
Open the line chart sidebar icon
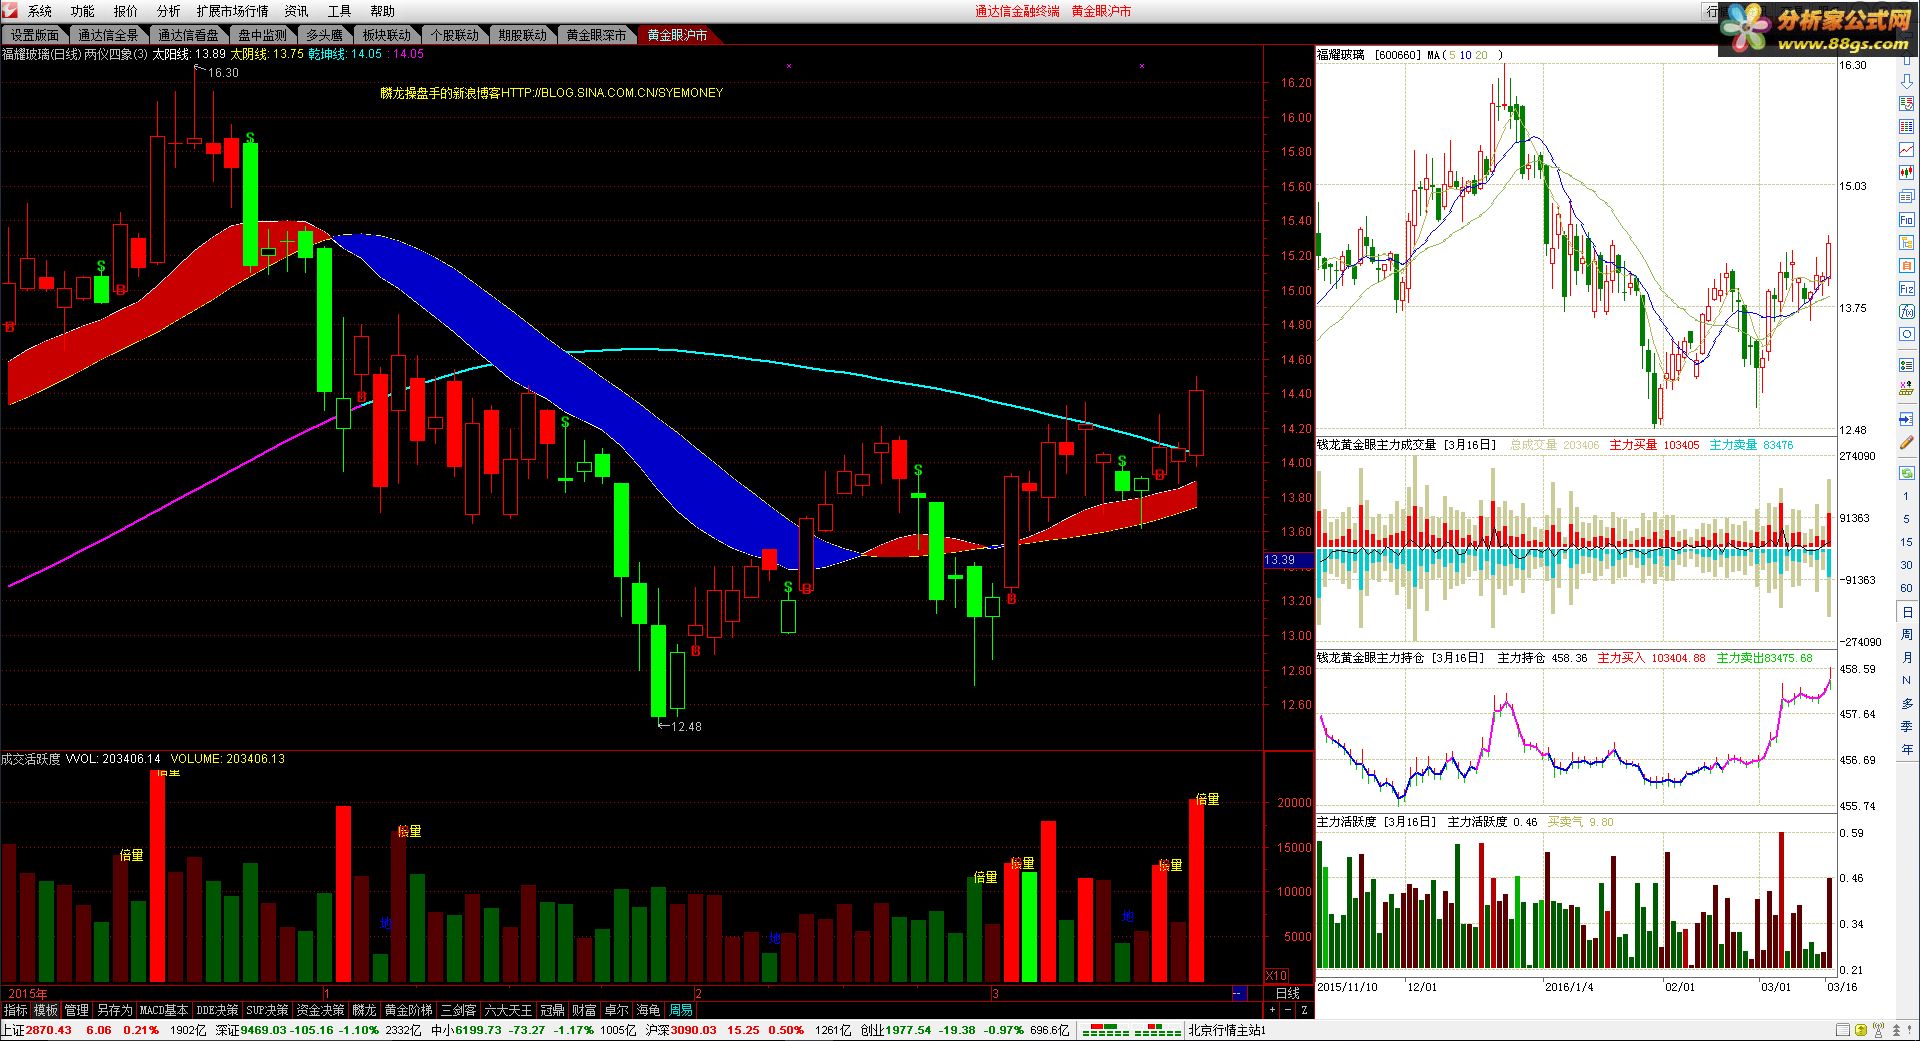click(1906, 150)
